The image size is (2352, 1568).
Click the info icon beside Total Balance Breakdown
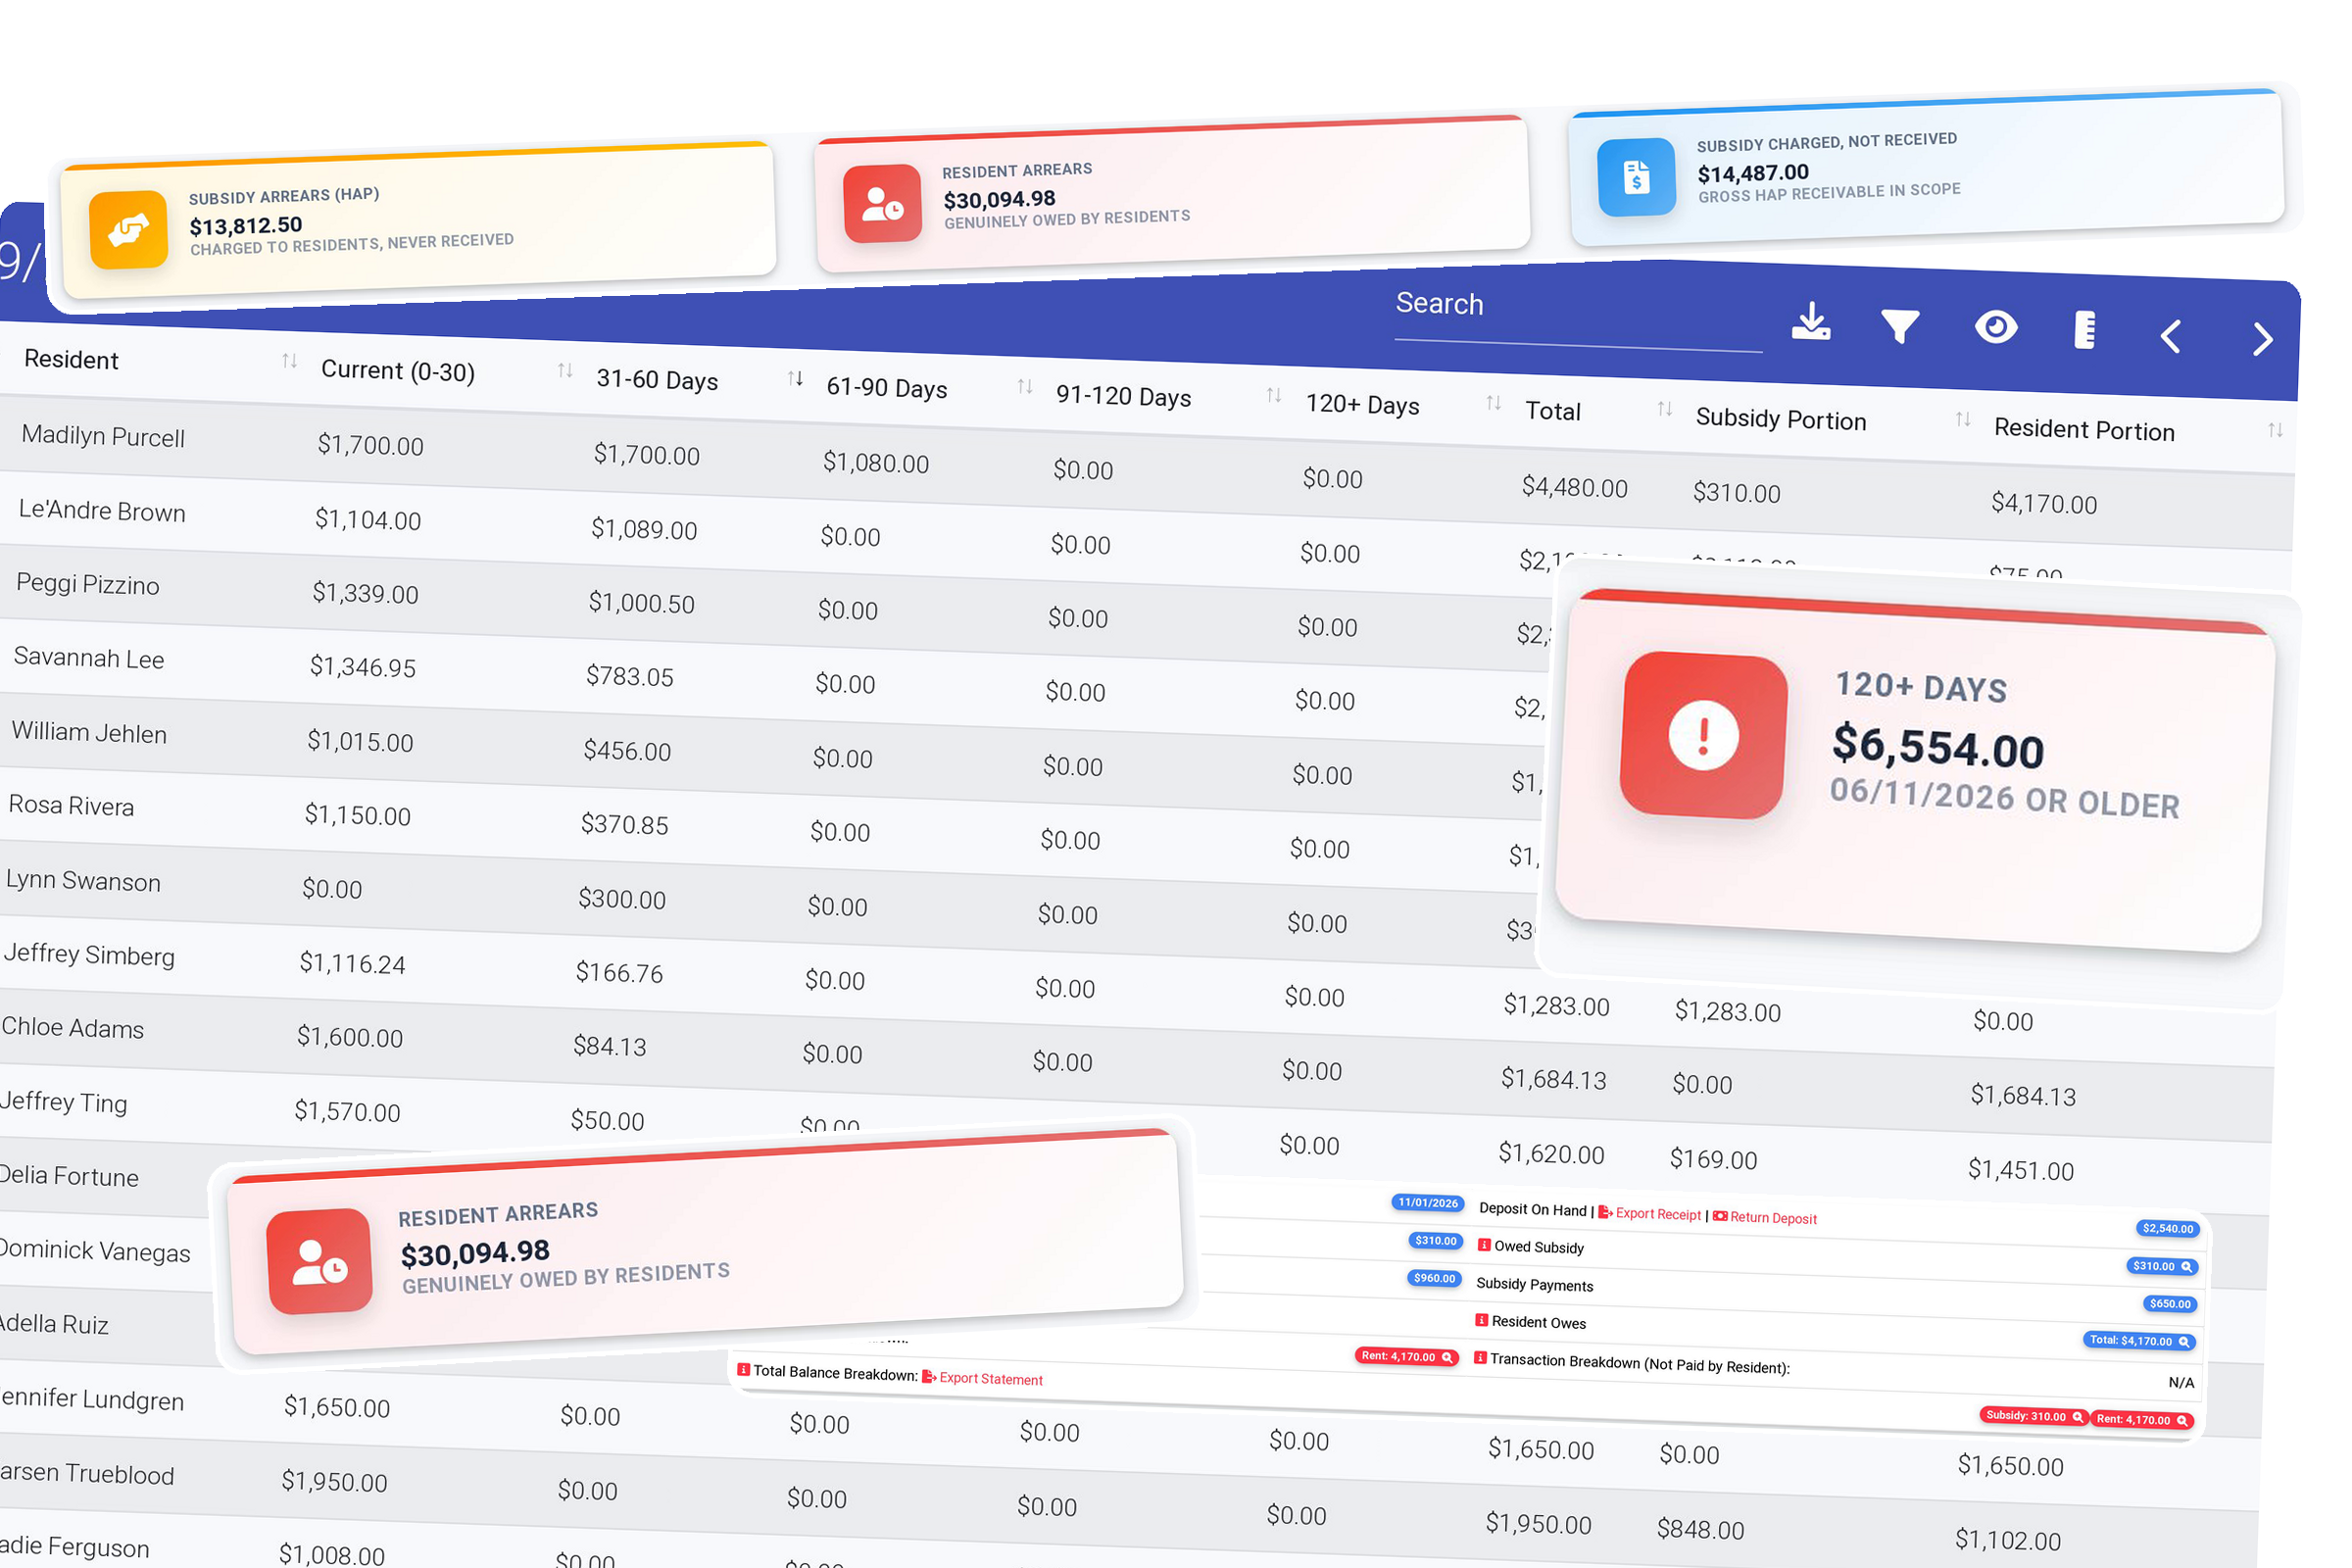743,1370
